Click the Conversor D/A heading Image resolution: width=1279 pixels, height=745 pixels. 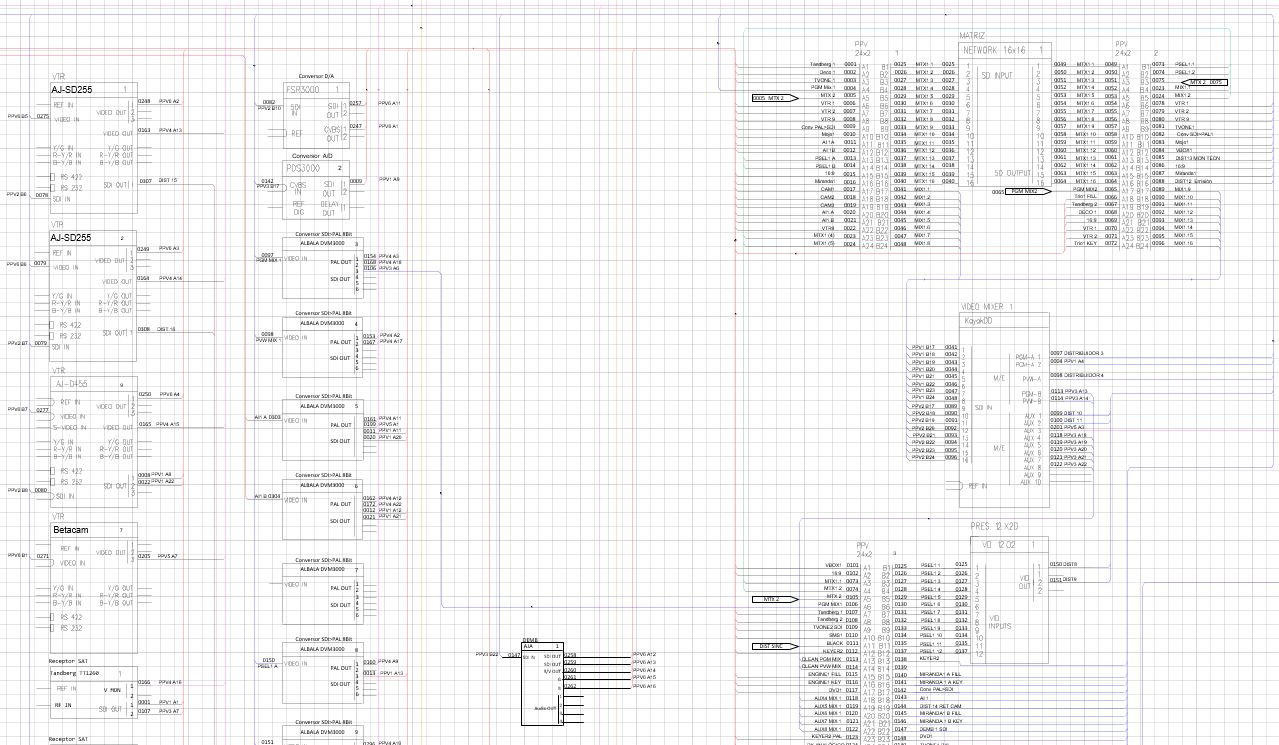(314, 76)
